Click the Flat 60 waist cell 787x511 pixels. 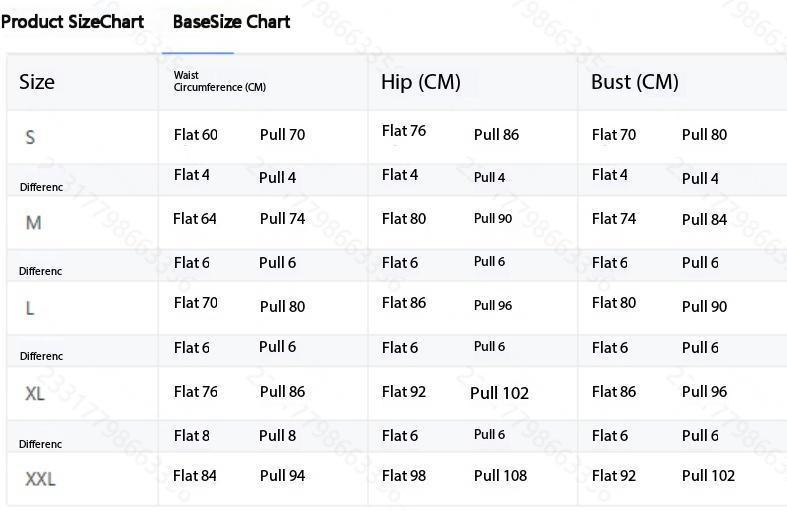(x=195, y=134)
